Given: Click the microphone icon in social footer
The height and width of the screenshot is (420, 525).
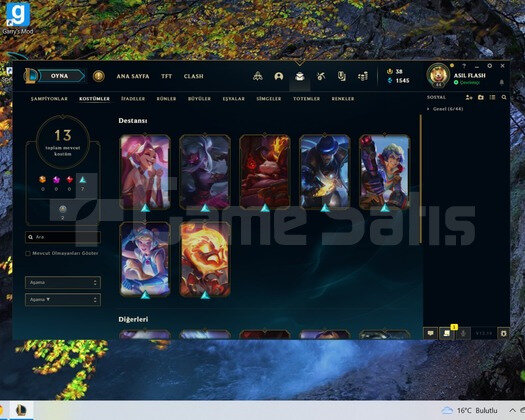Looking at the screenshot, I should click(463, 334).
